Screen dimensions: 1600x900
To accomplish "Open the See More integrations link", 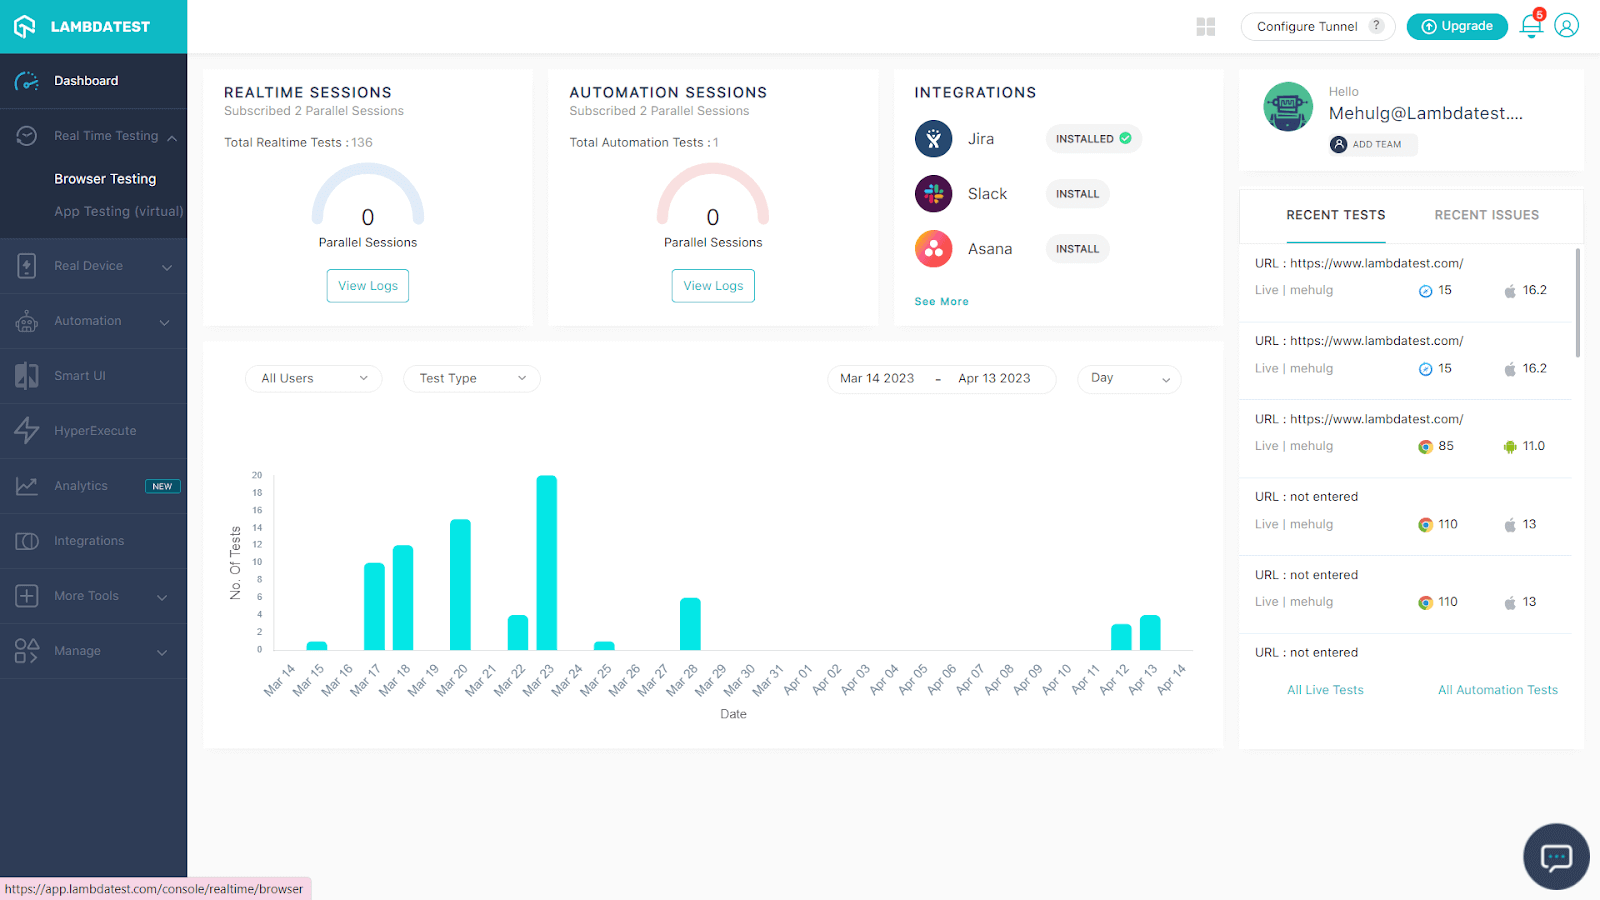I will (x=941, y=302).
